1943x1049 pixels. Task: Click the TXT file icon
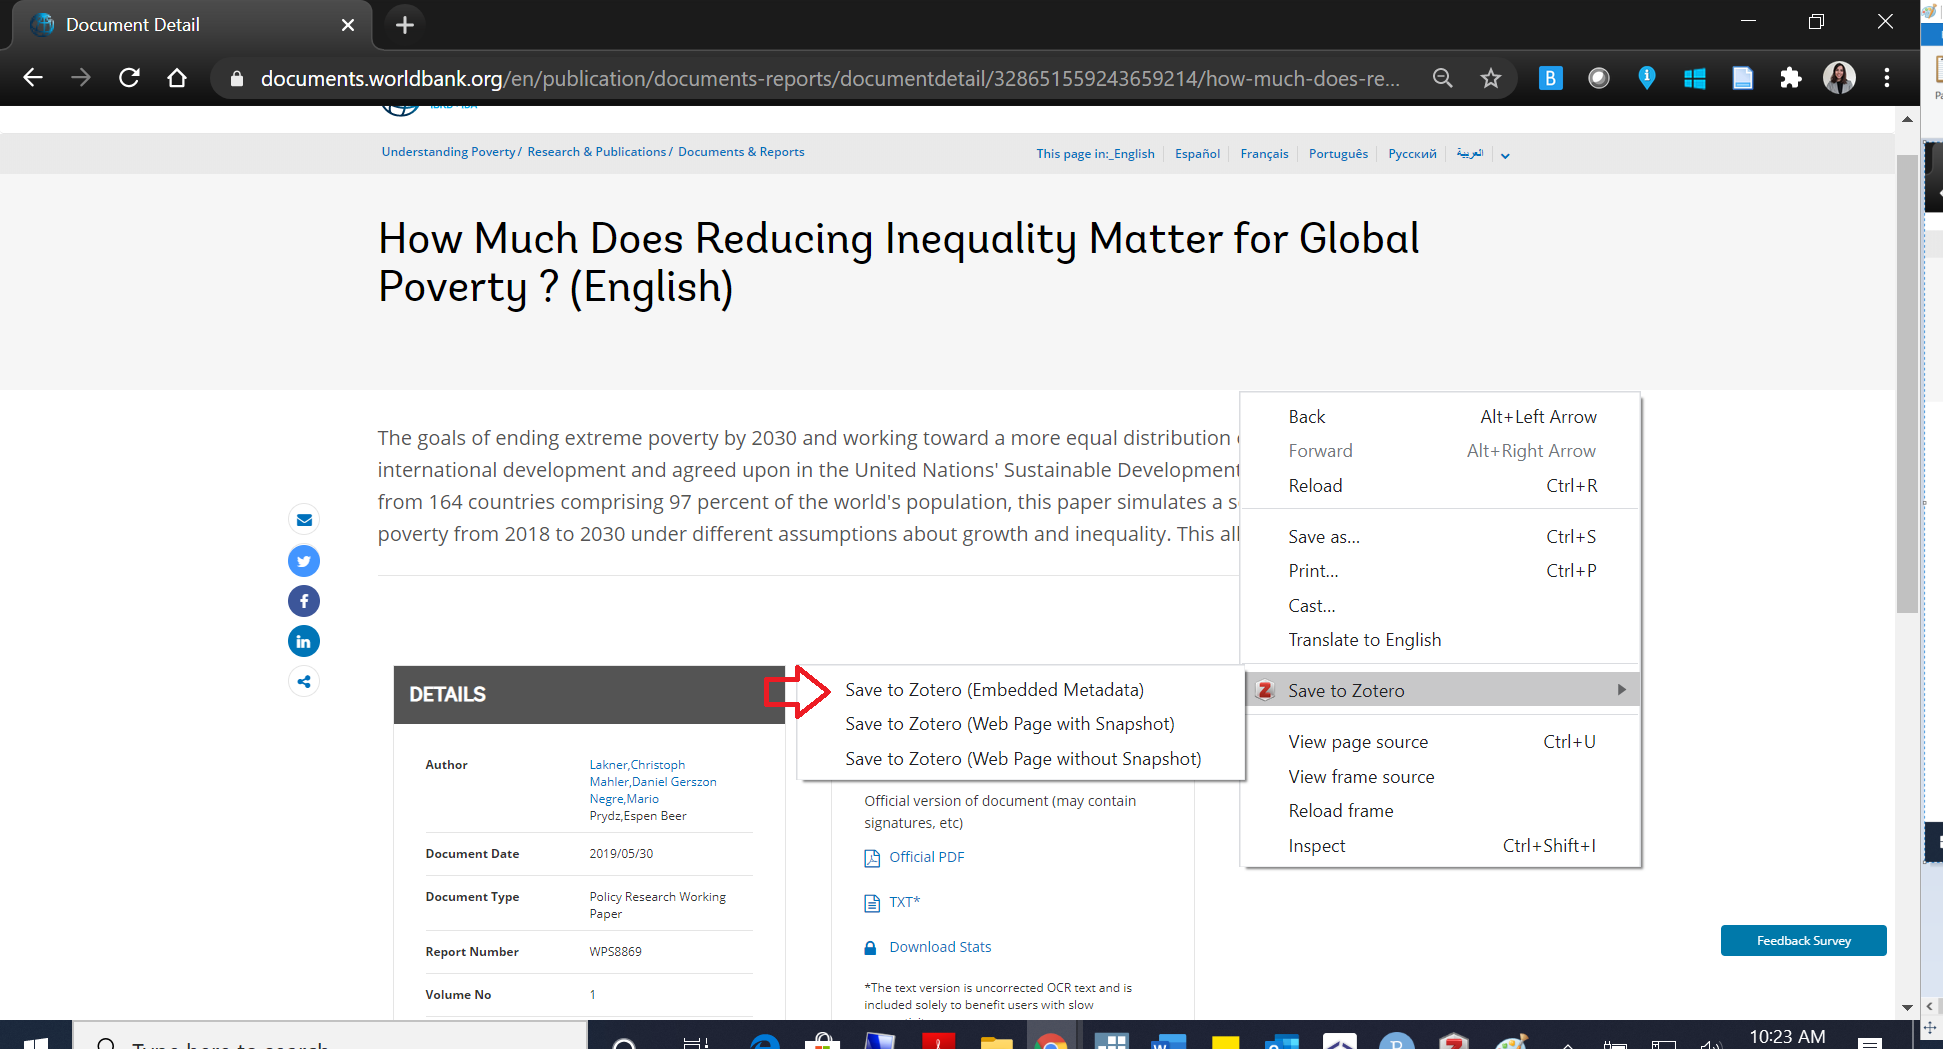(x=872, y=903)
